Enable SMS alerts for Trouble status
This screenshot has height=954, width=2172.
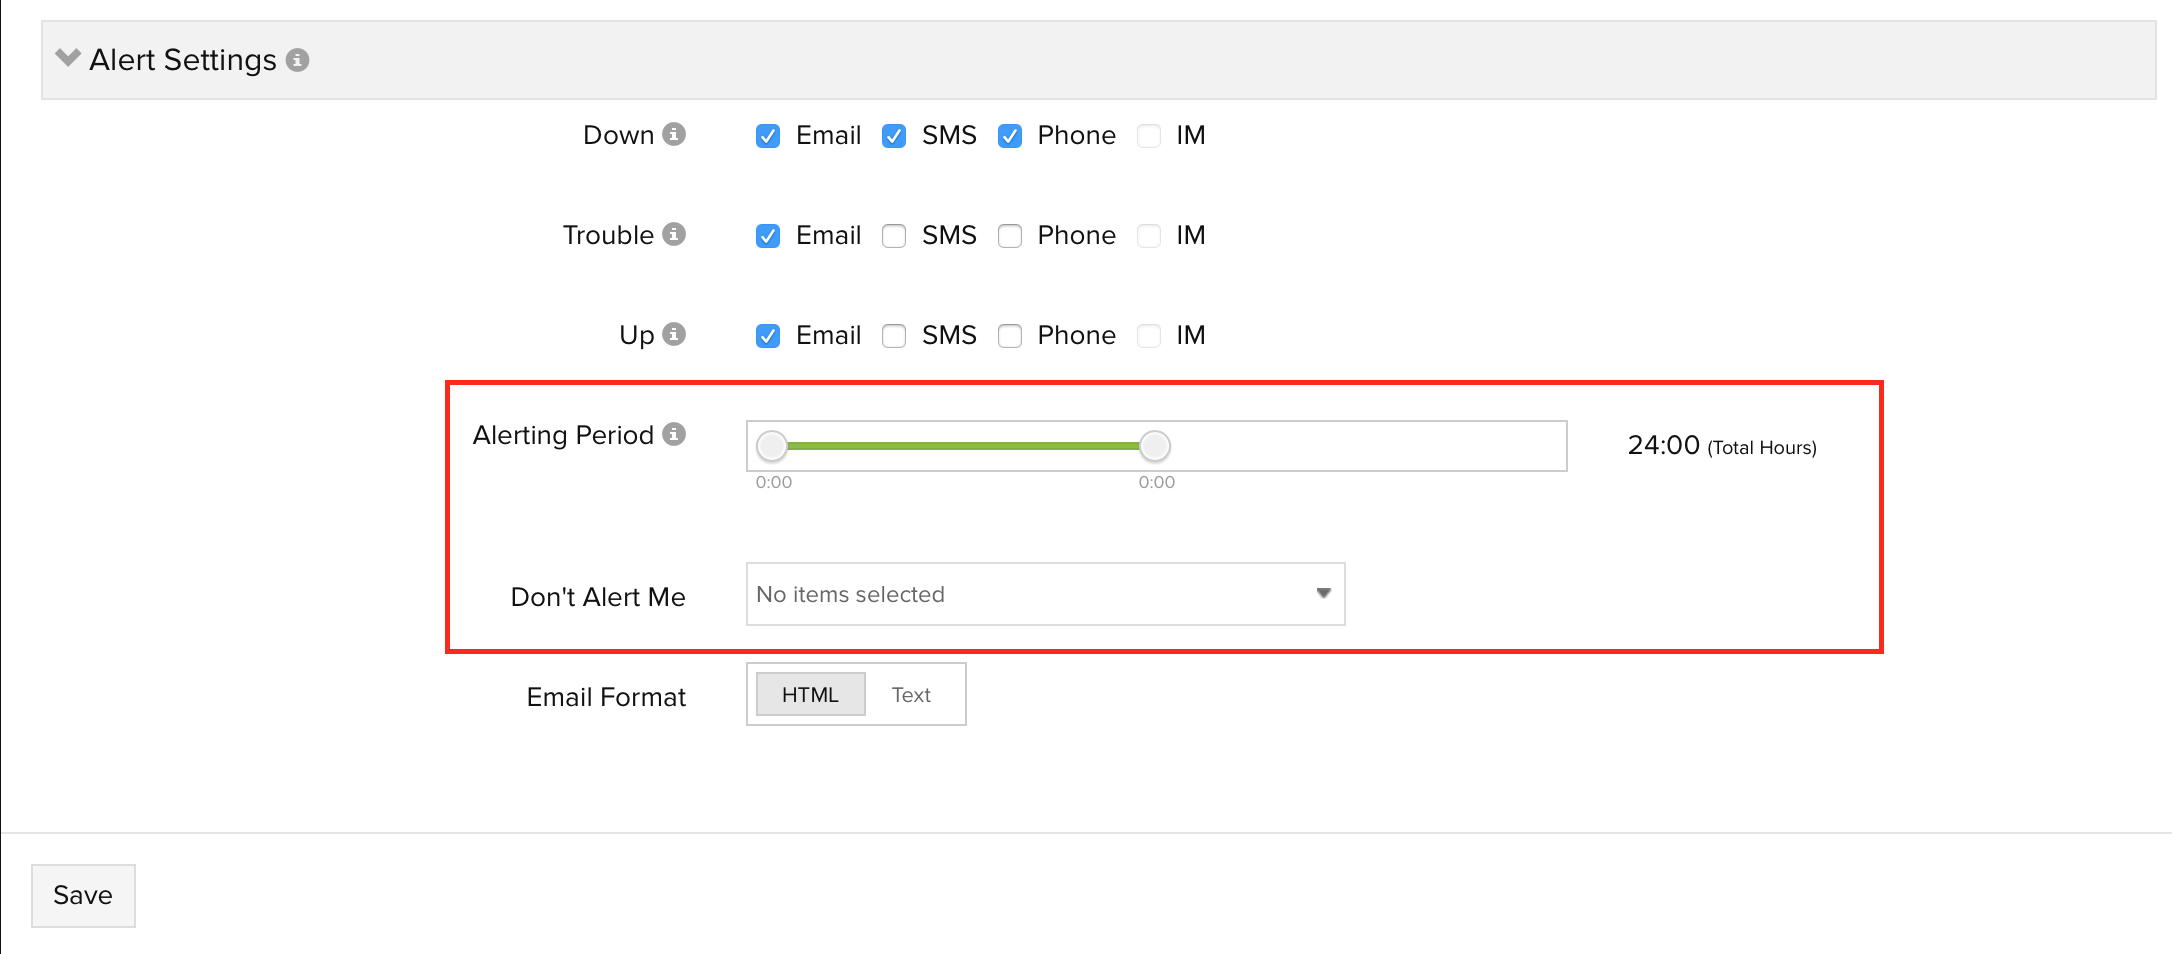pos(894,236)
